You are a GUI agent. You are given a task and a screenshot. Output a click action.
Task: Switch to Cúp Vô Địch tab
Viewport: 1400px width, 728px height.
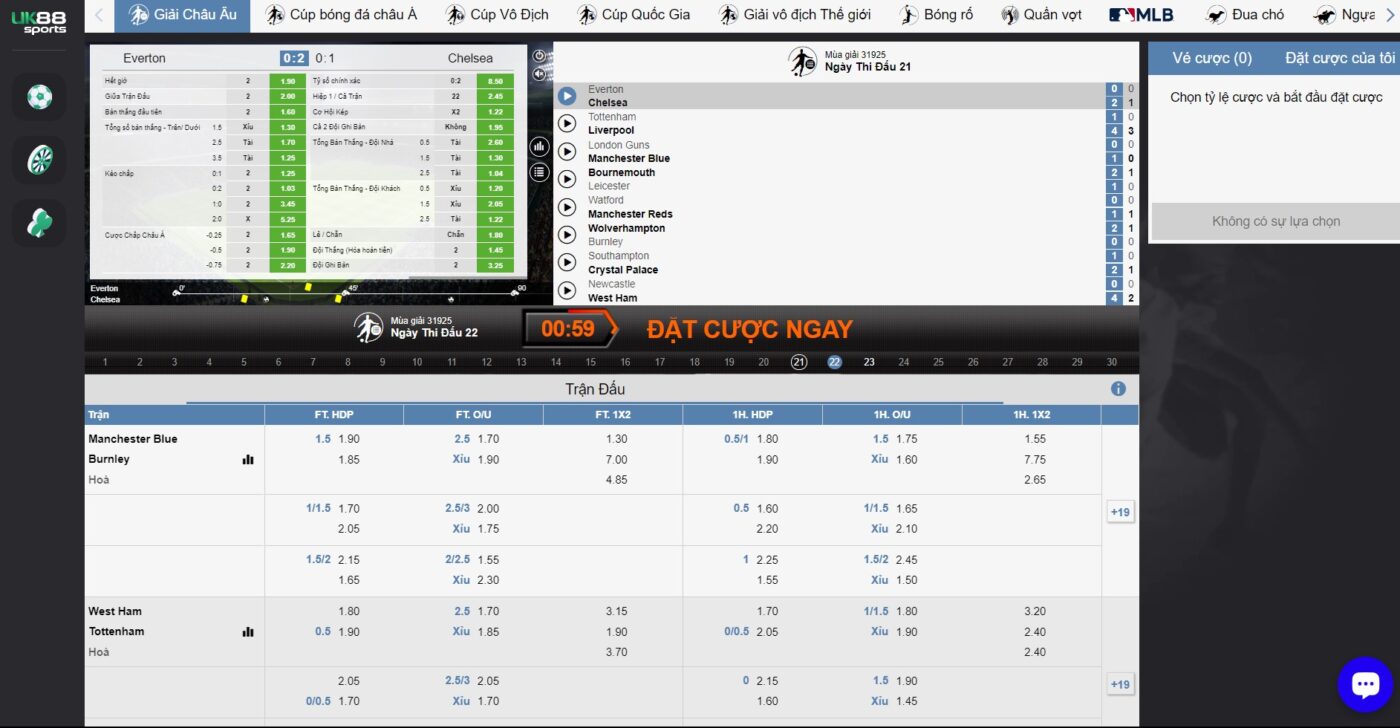(x=497, y=15)
